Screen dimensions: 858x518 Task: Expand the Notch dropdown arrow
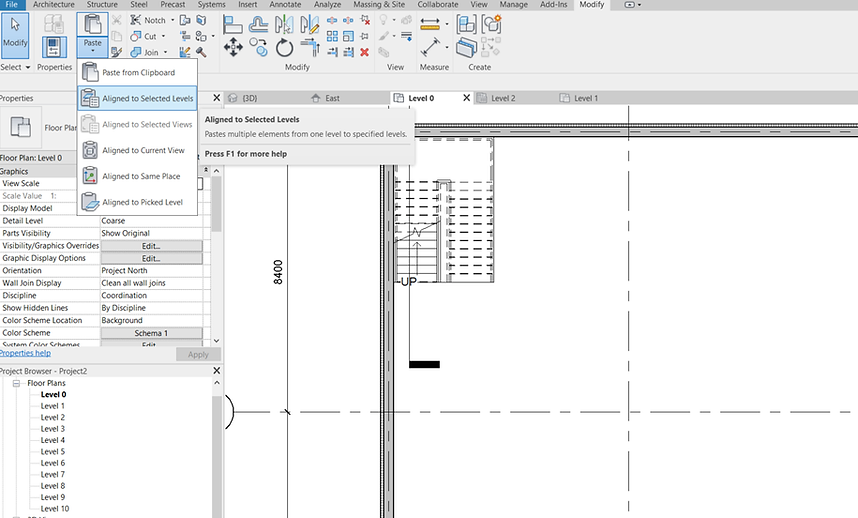(172, 20)
